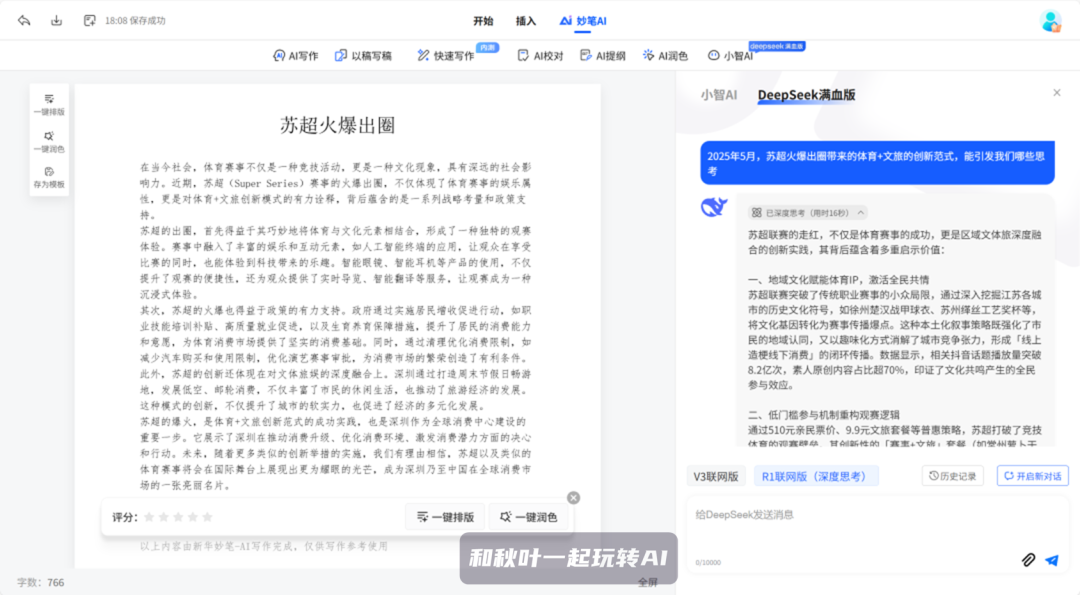The height and width of the screenshot is (595, 1080).
Task: Click the 18:08 保存成功 status text
Action: 135,21
